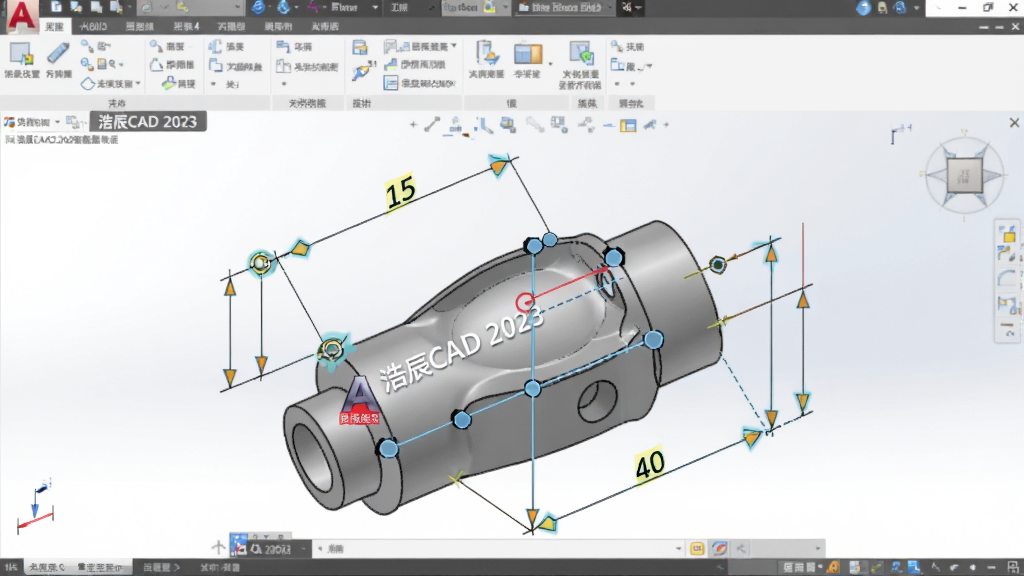Switch to the third ribbon tab
1024x576 pixels.
click(140, 26)
